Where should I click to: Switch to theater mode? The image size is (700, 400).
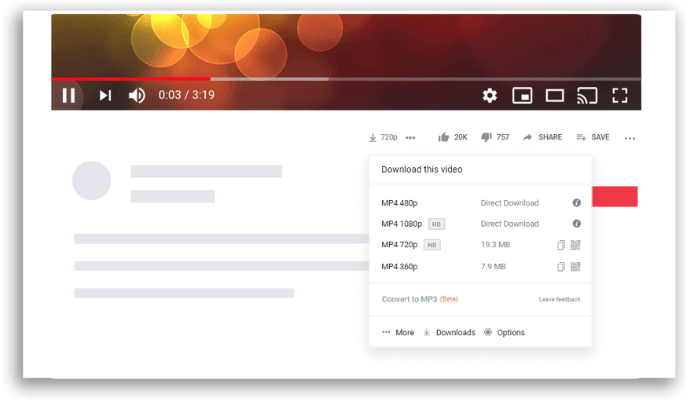pos(554,96)
